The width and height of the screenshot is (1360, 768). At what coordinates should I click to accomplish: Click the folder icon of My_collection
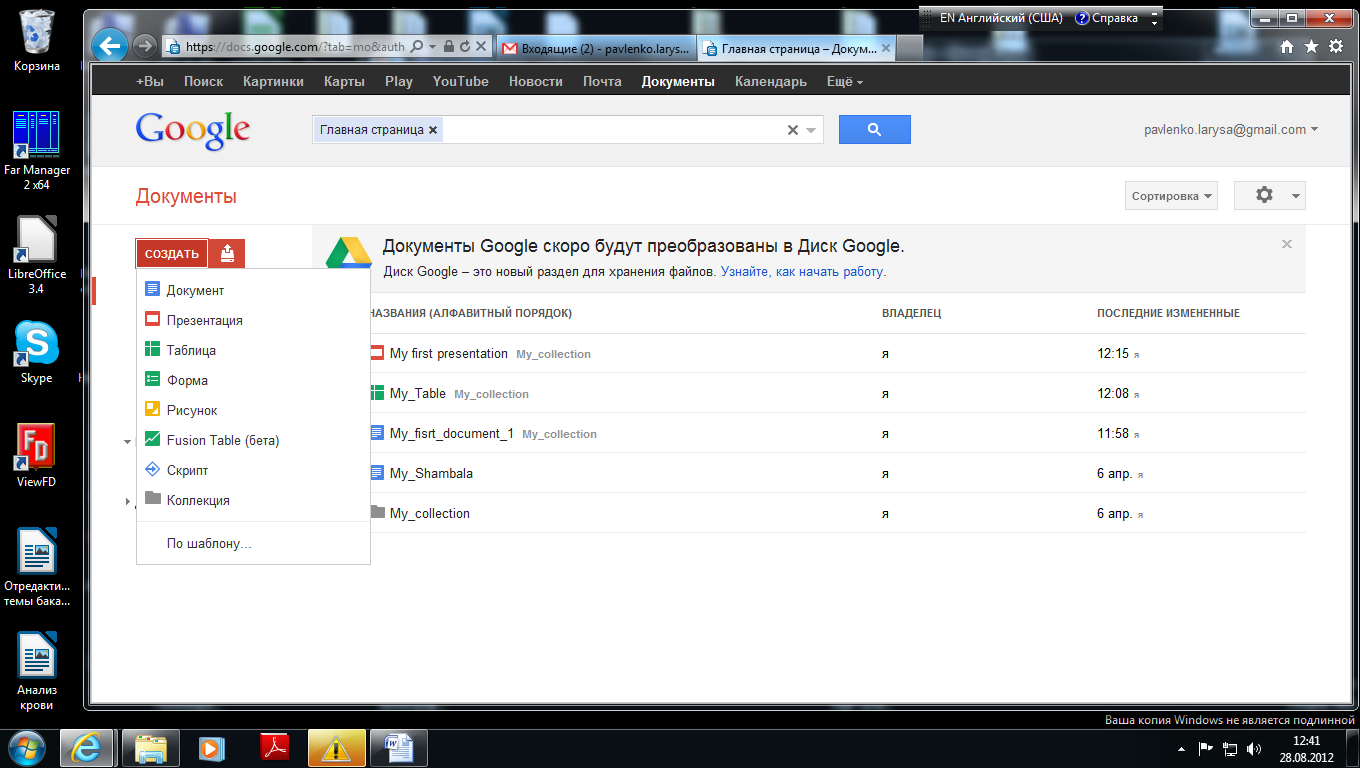pos(377,512)
